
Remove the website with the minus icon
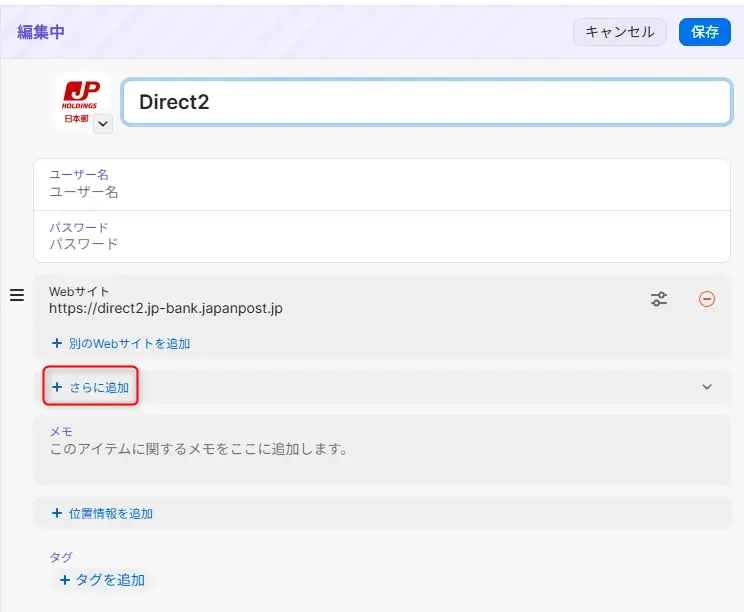707,299
